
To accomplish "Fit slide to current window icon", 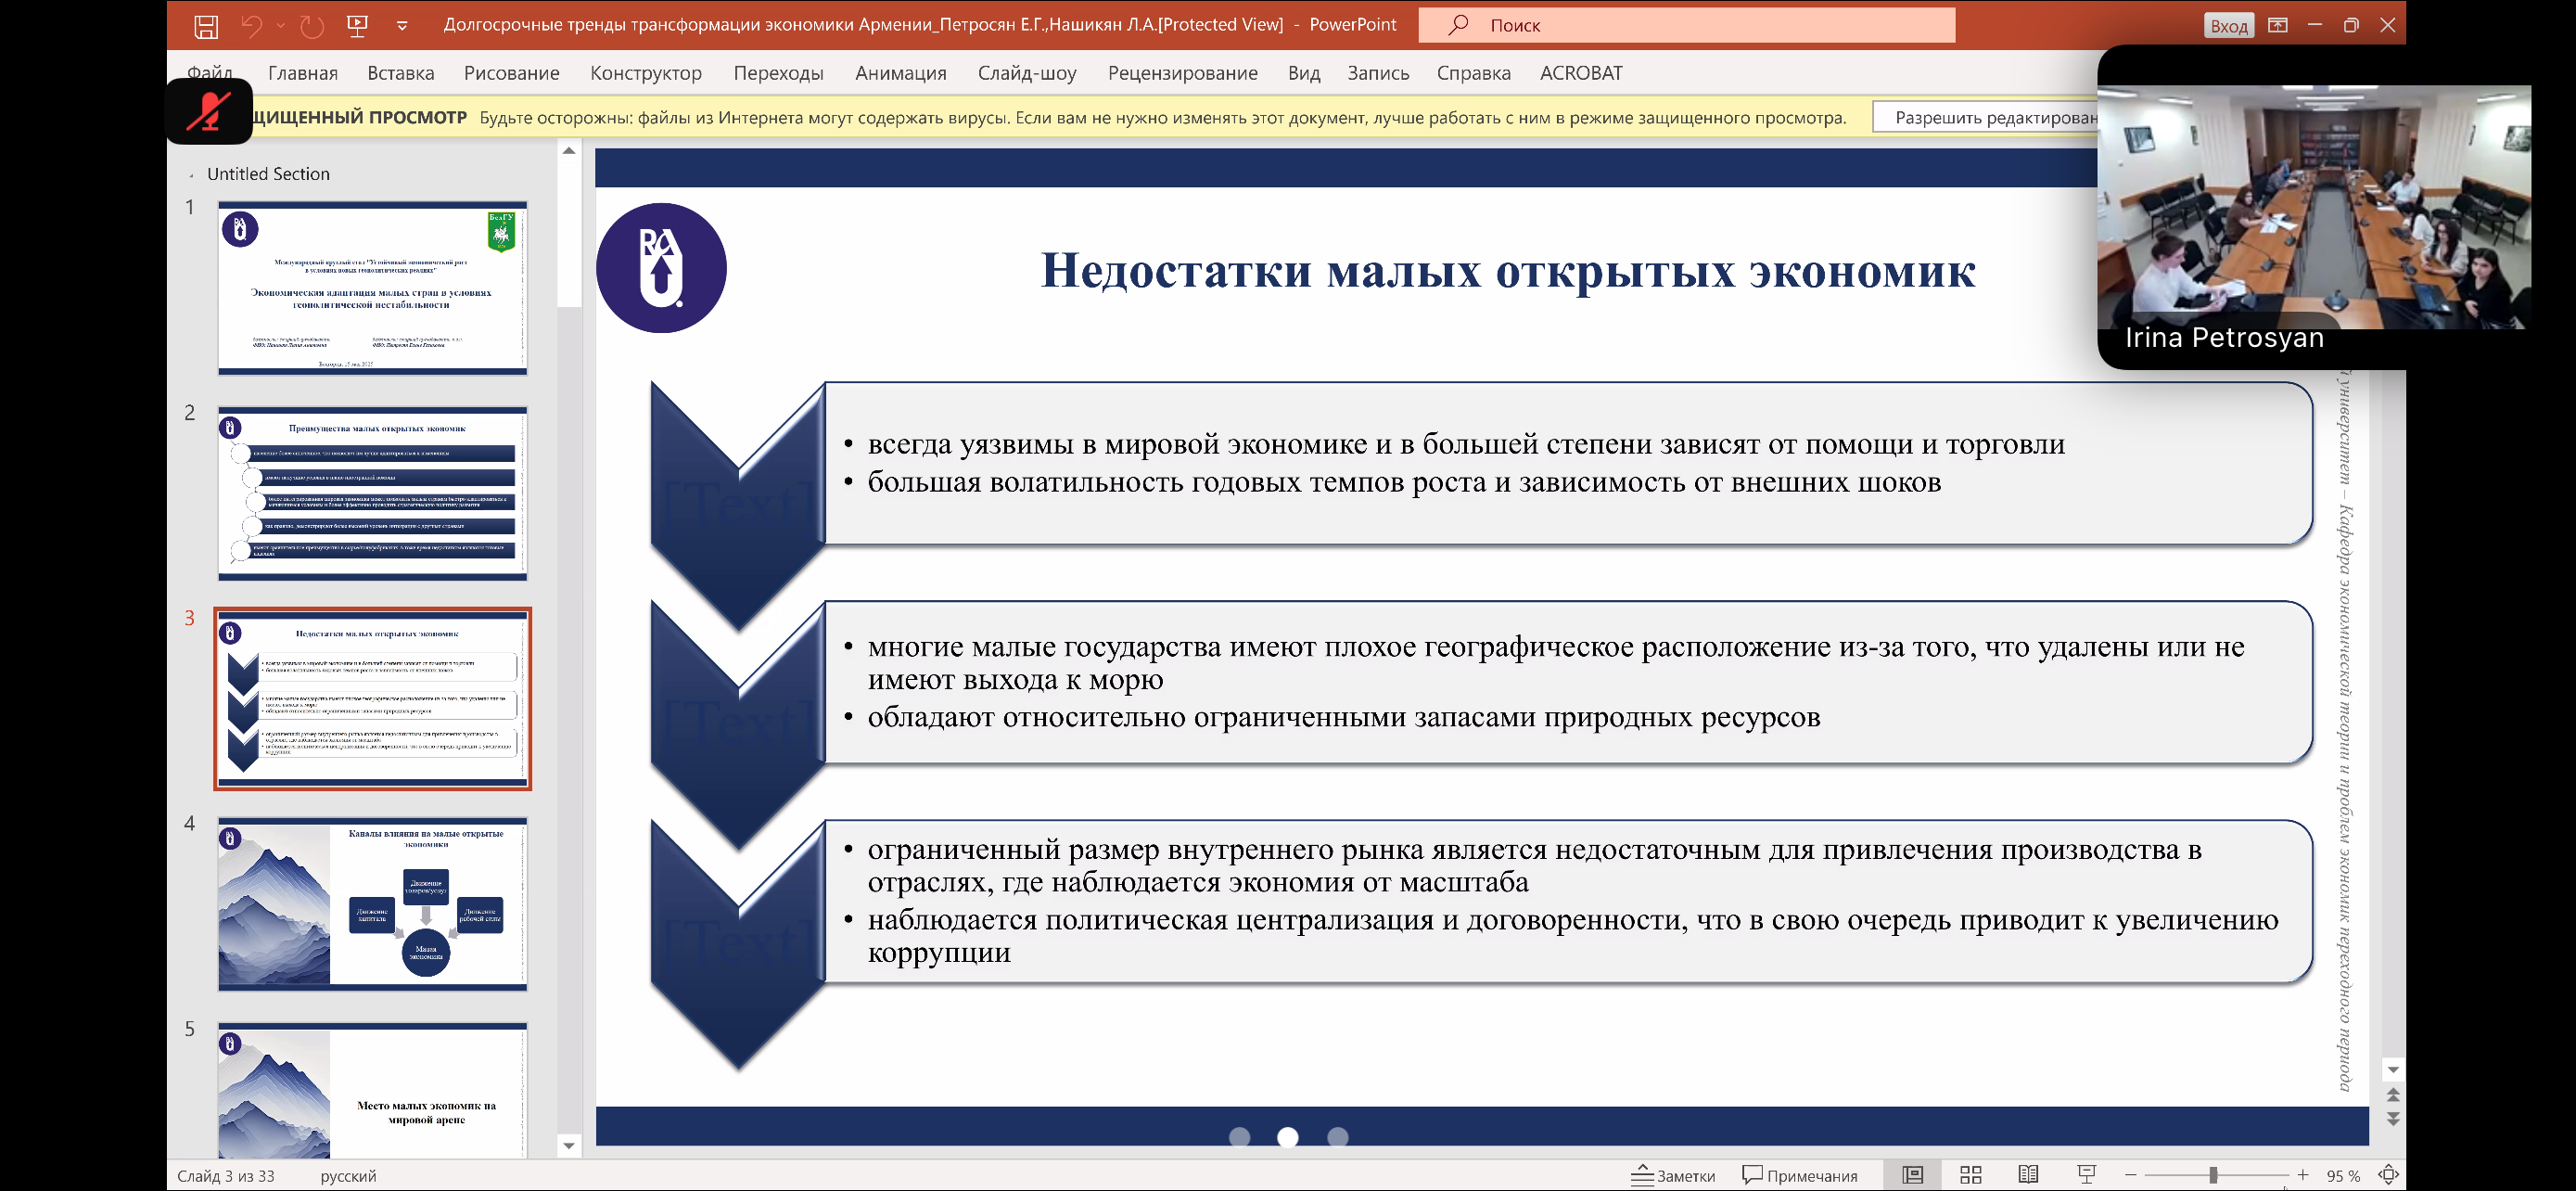I will pos(2389,1175).
